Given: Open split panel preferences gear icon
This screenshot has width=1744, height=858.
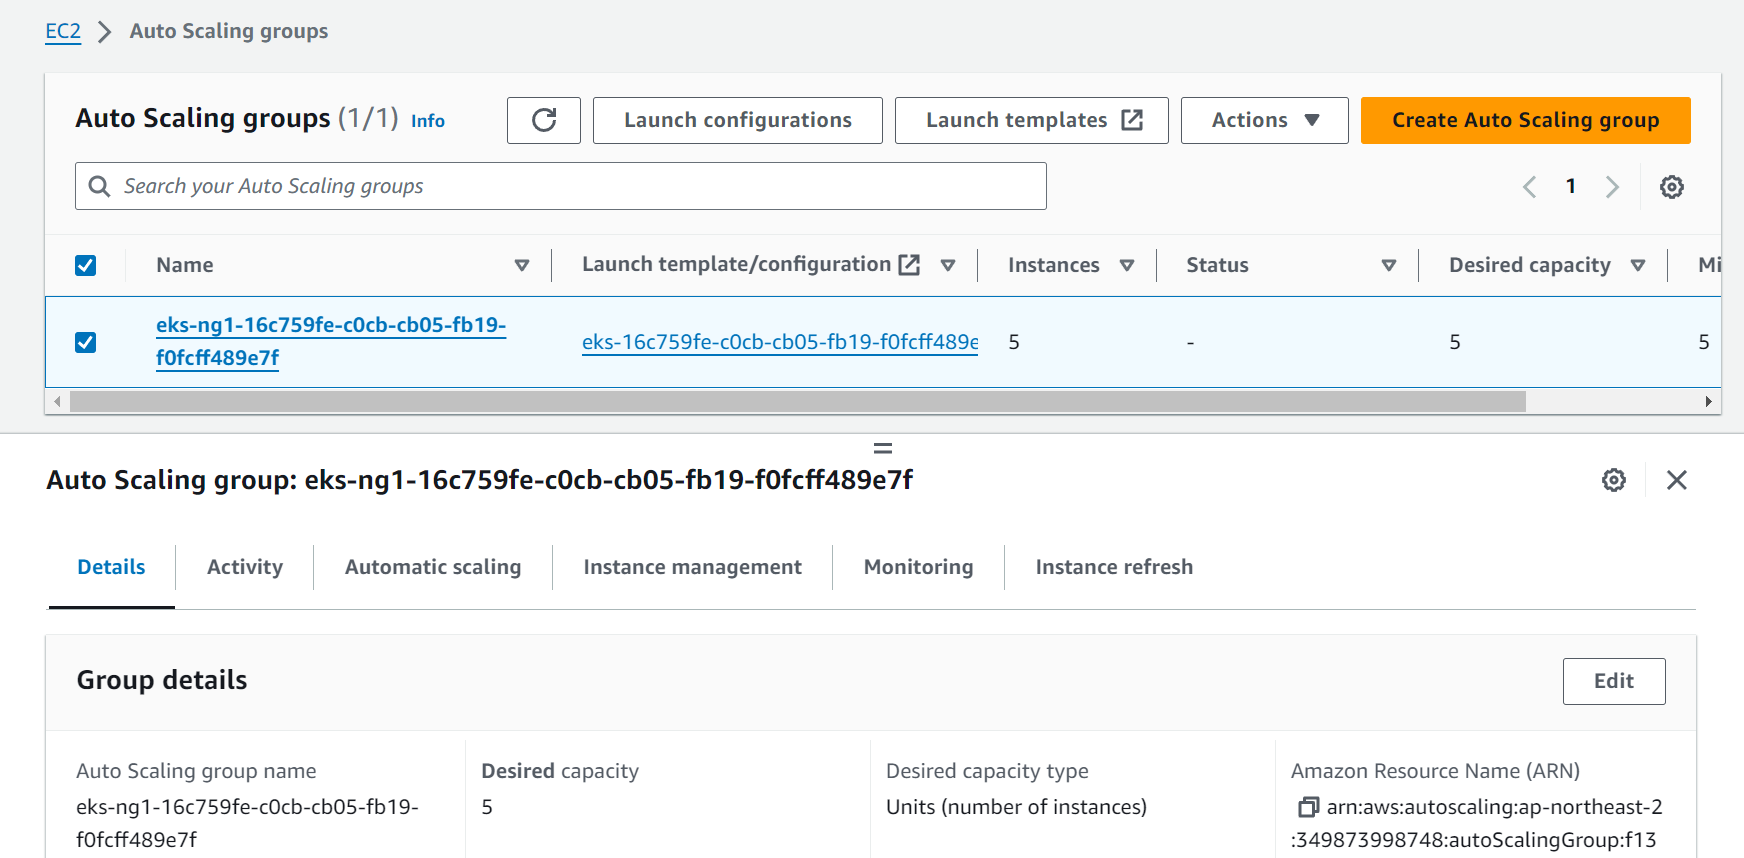Looking at the screenshot, I should click(x=1614, y=480).
